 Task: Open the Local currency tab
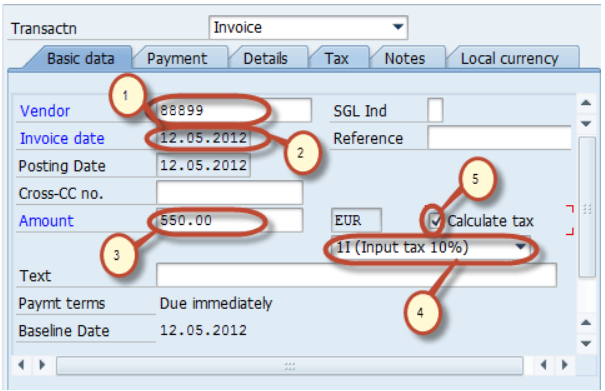click(x=509, y=58)
